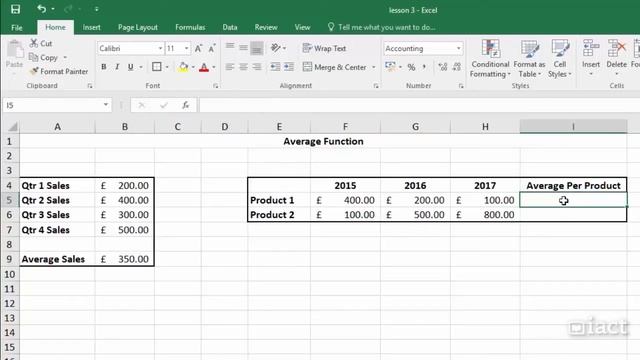This screenshot has height=360, width=640.
Task: Toggle Align Left
Action: point(230,67)
